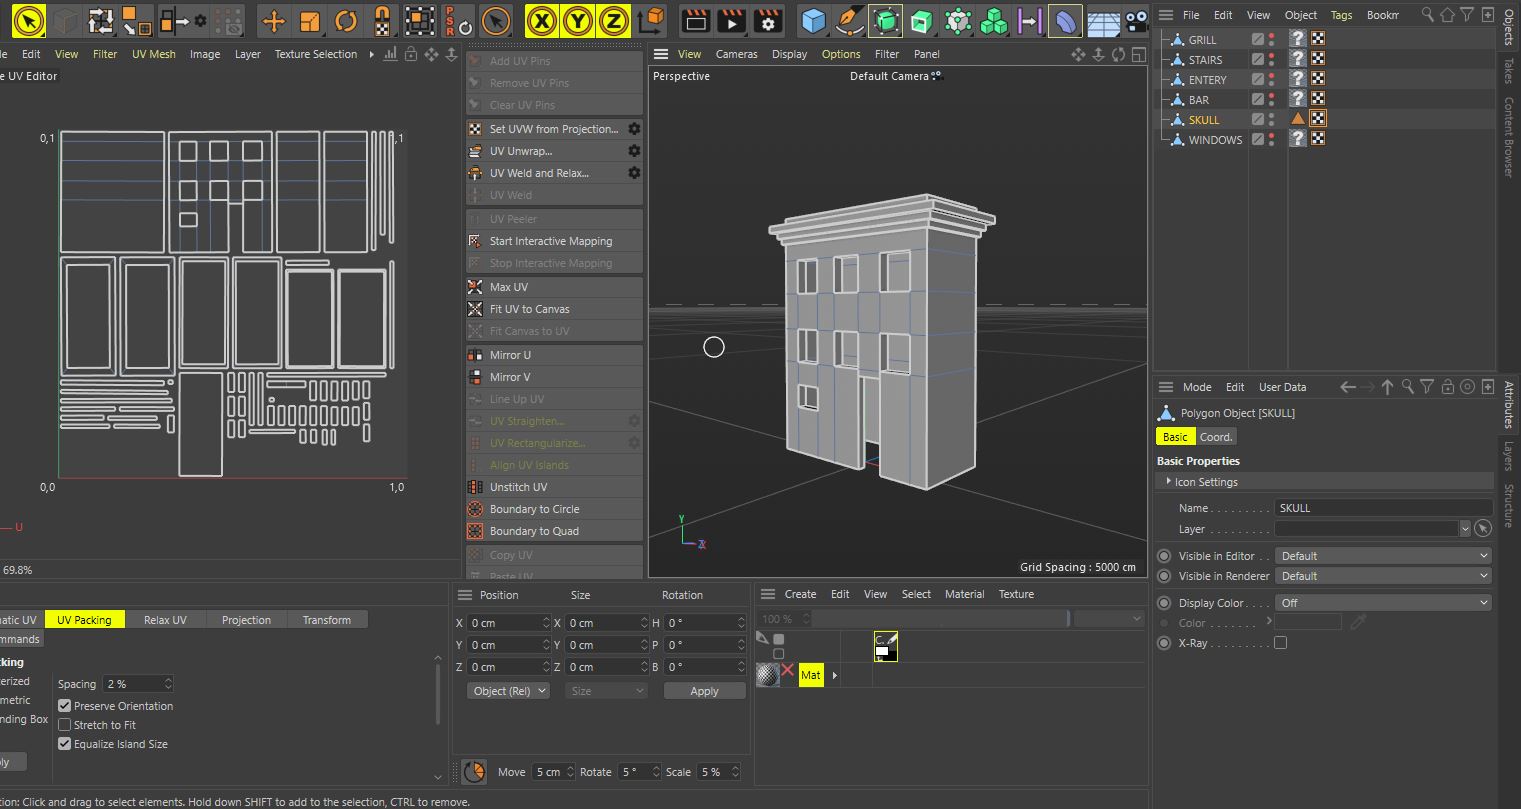Open Edit Render Settings icon
Viewport: 1521px width, 809px height.
[x=767, y=20]
